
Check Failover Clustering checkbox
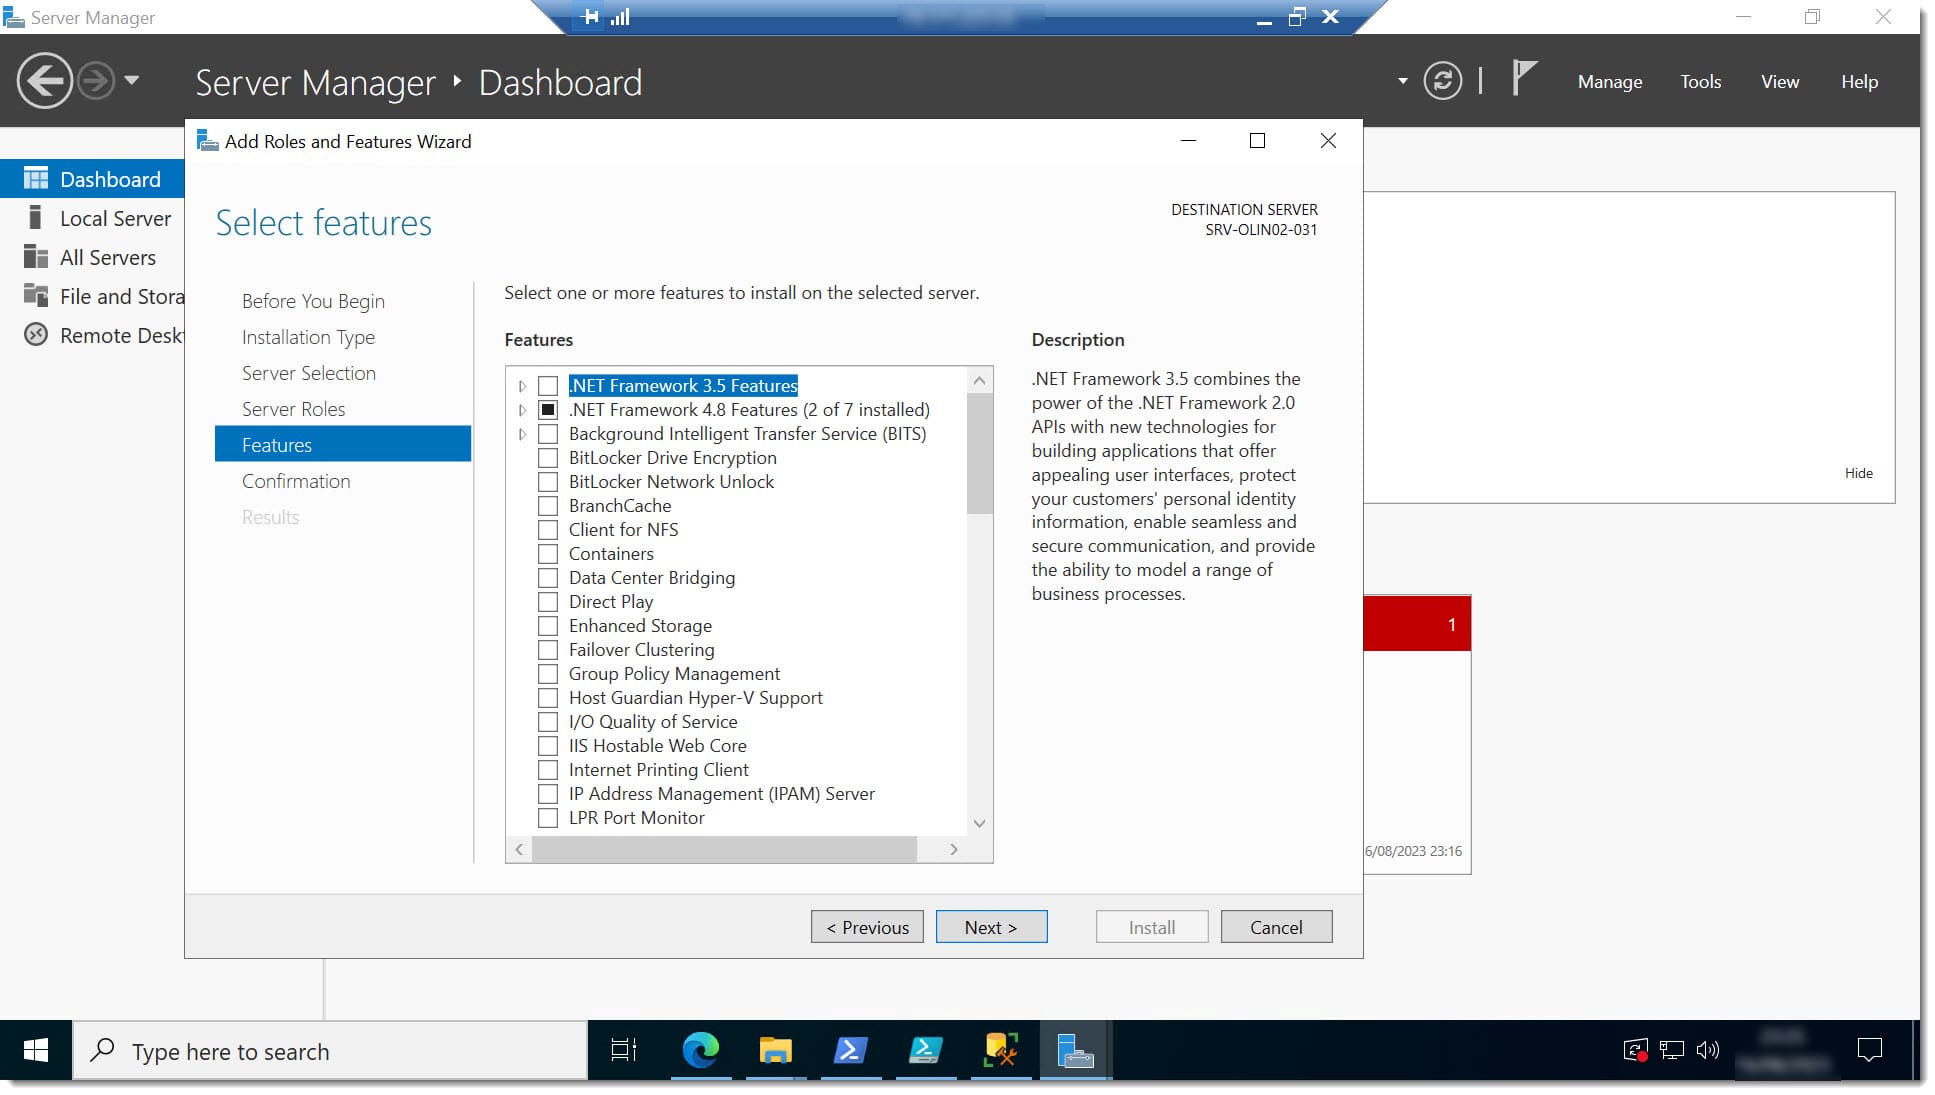548,650
